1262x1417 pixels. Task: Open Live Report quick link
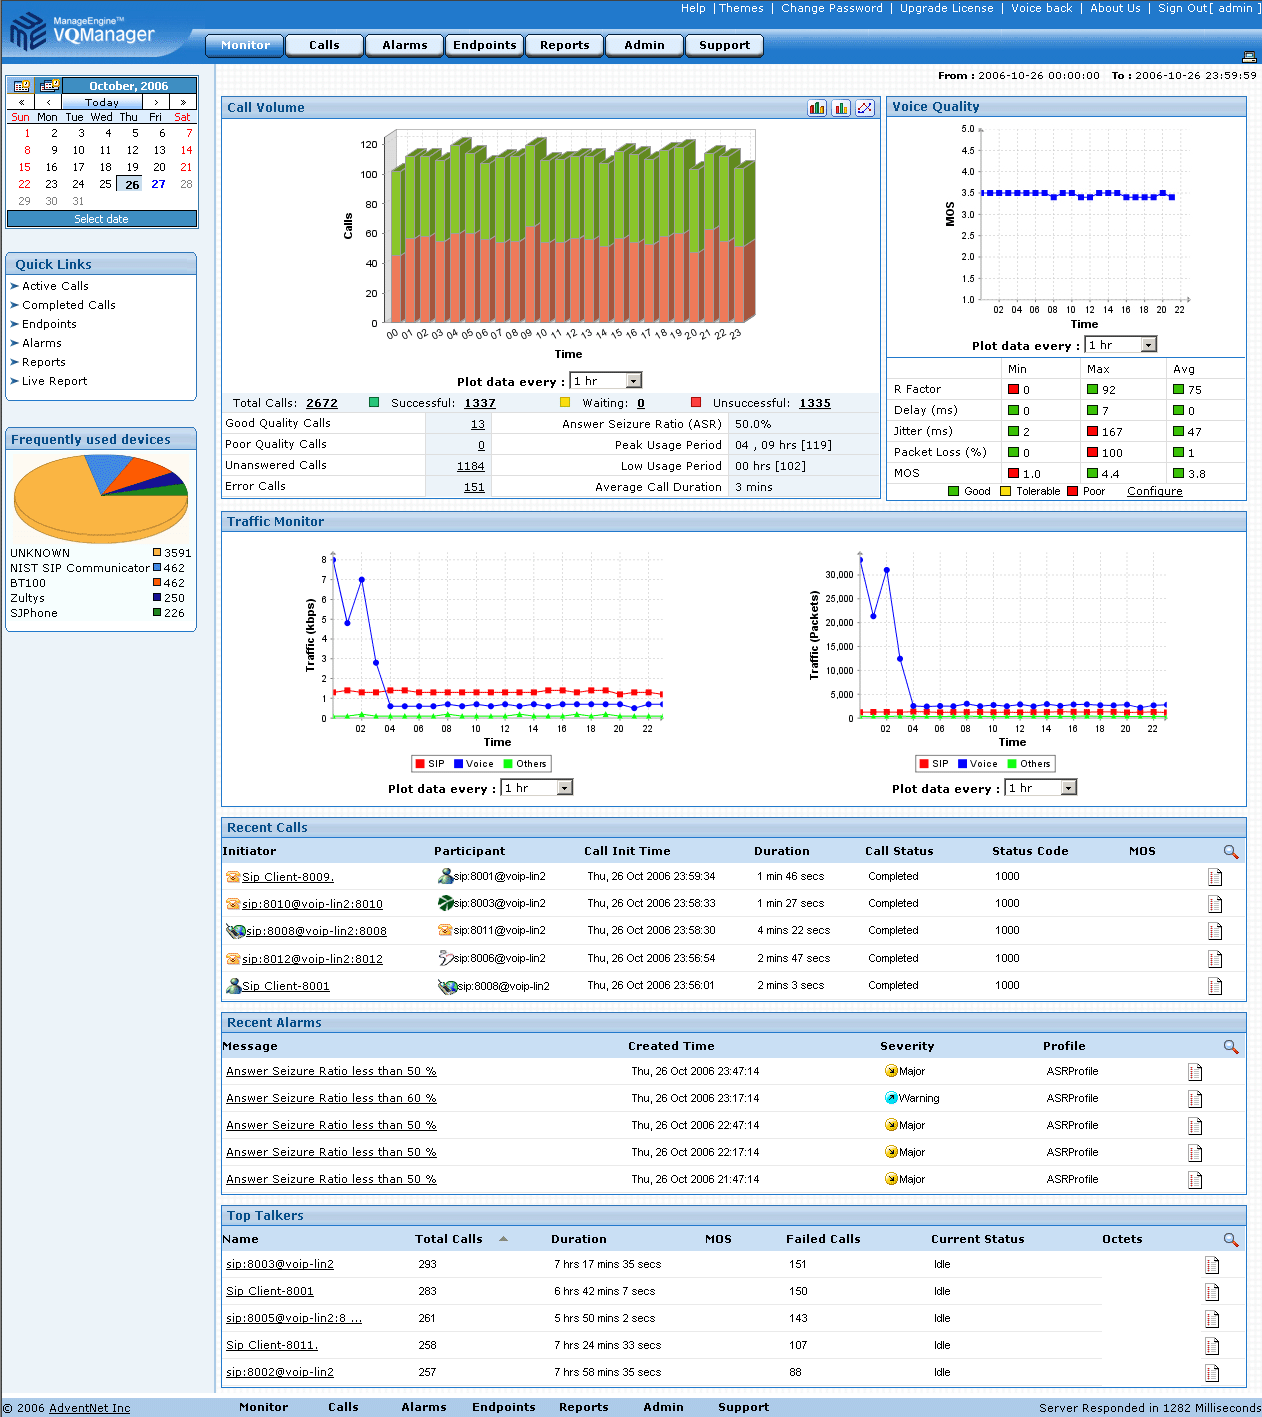tap(54, 381)
